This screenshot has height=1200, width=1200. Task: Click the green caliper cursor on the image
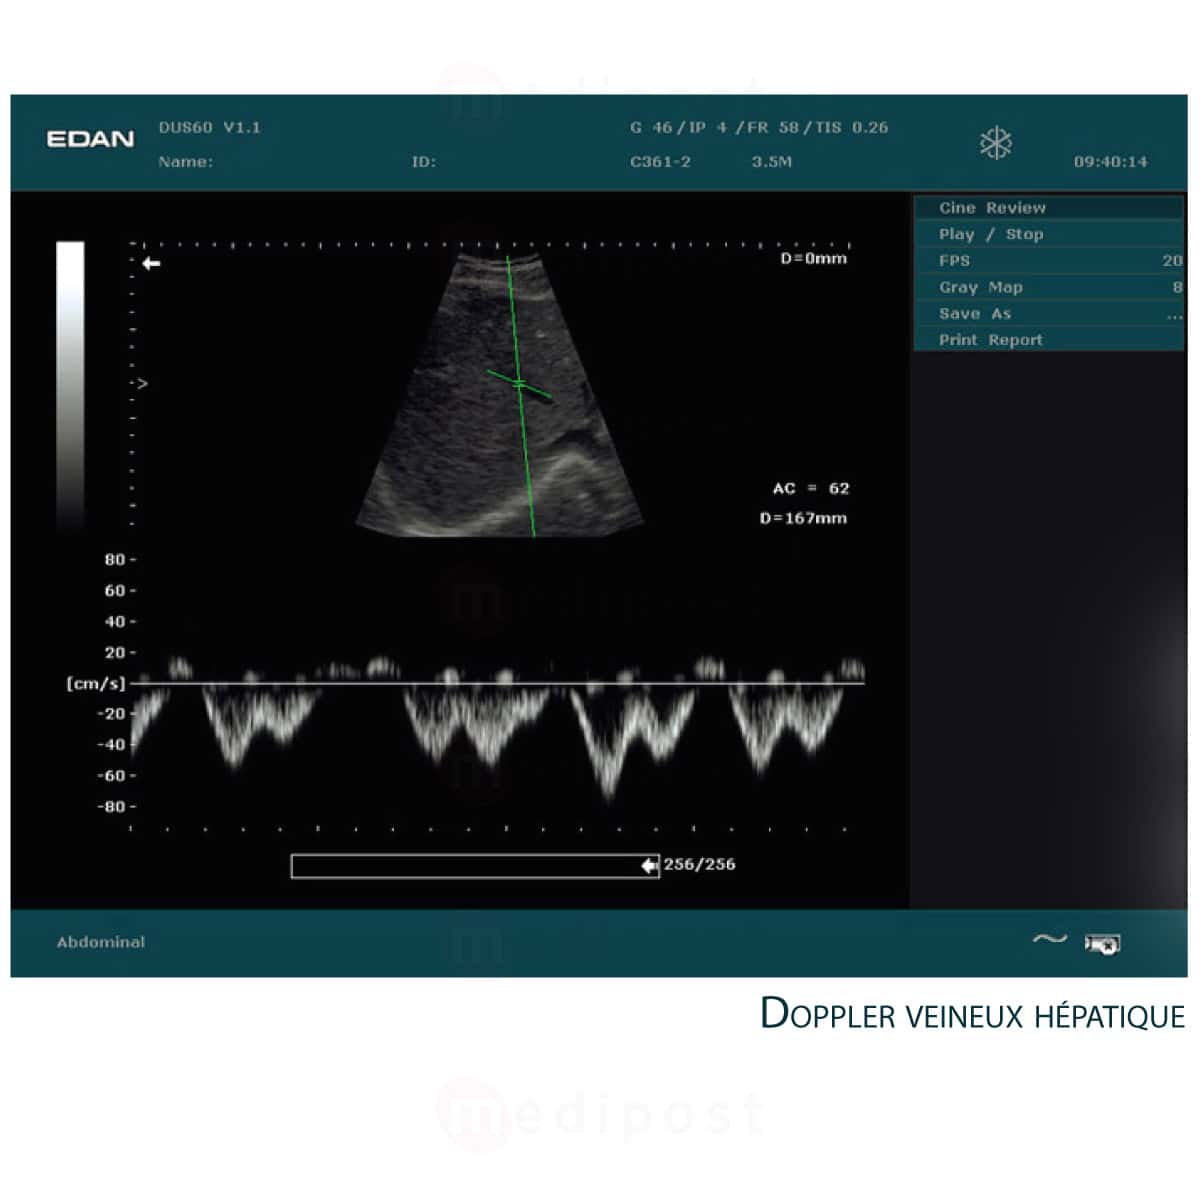tap(519, 383)
